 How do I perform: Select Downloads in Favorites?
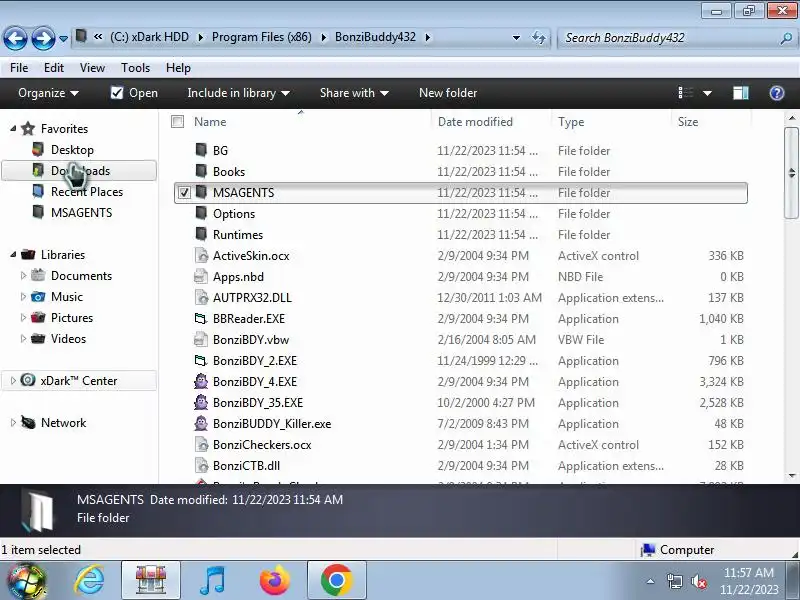point(80,170)
